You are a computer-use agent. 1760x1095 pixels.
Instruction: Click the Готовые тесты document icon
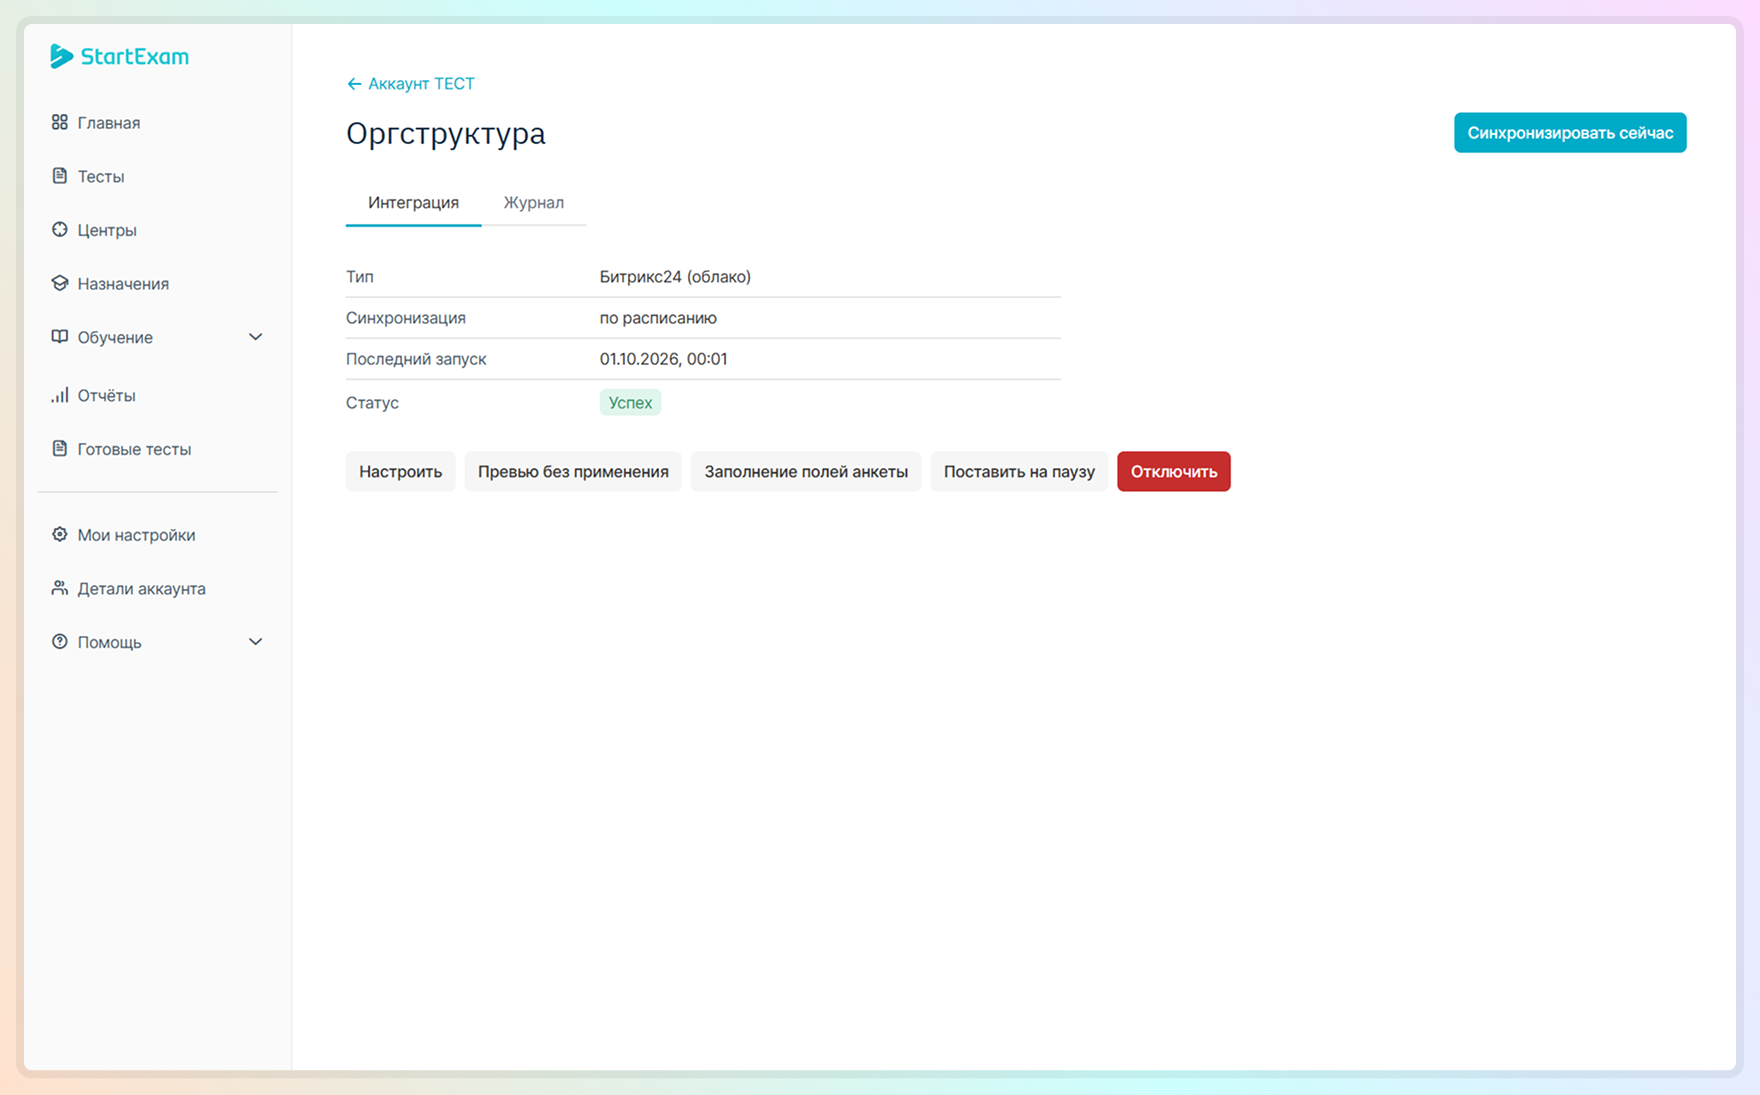coord(60,448)
